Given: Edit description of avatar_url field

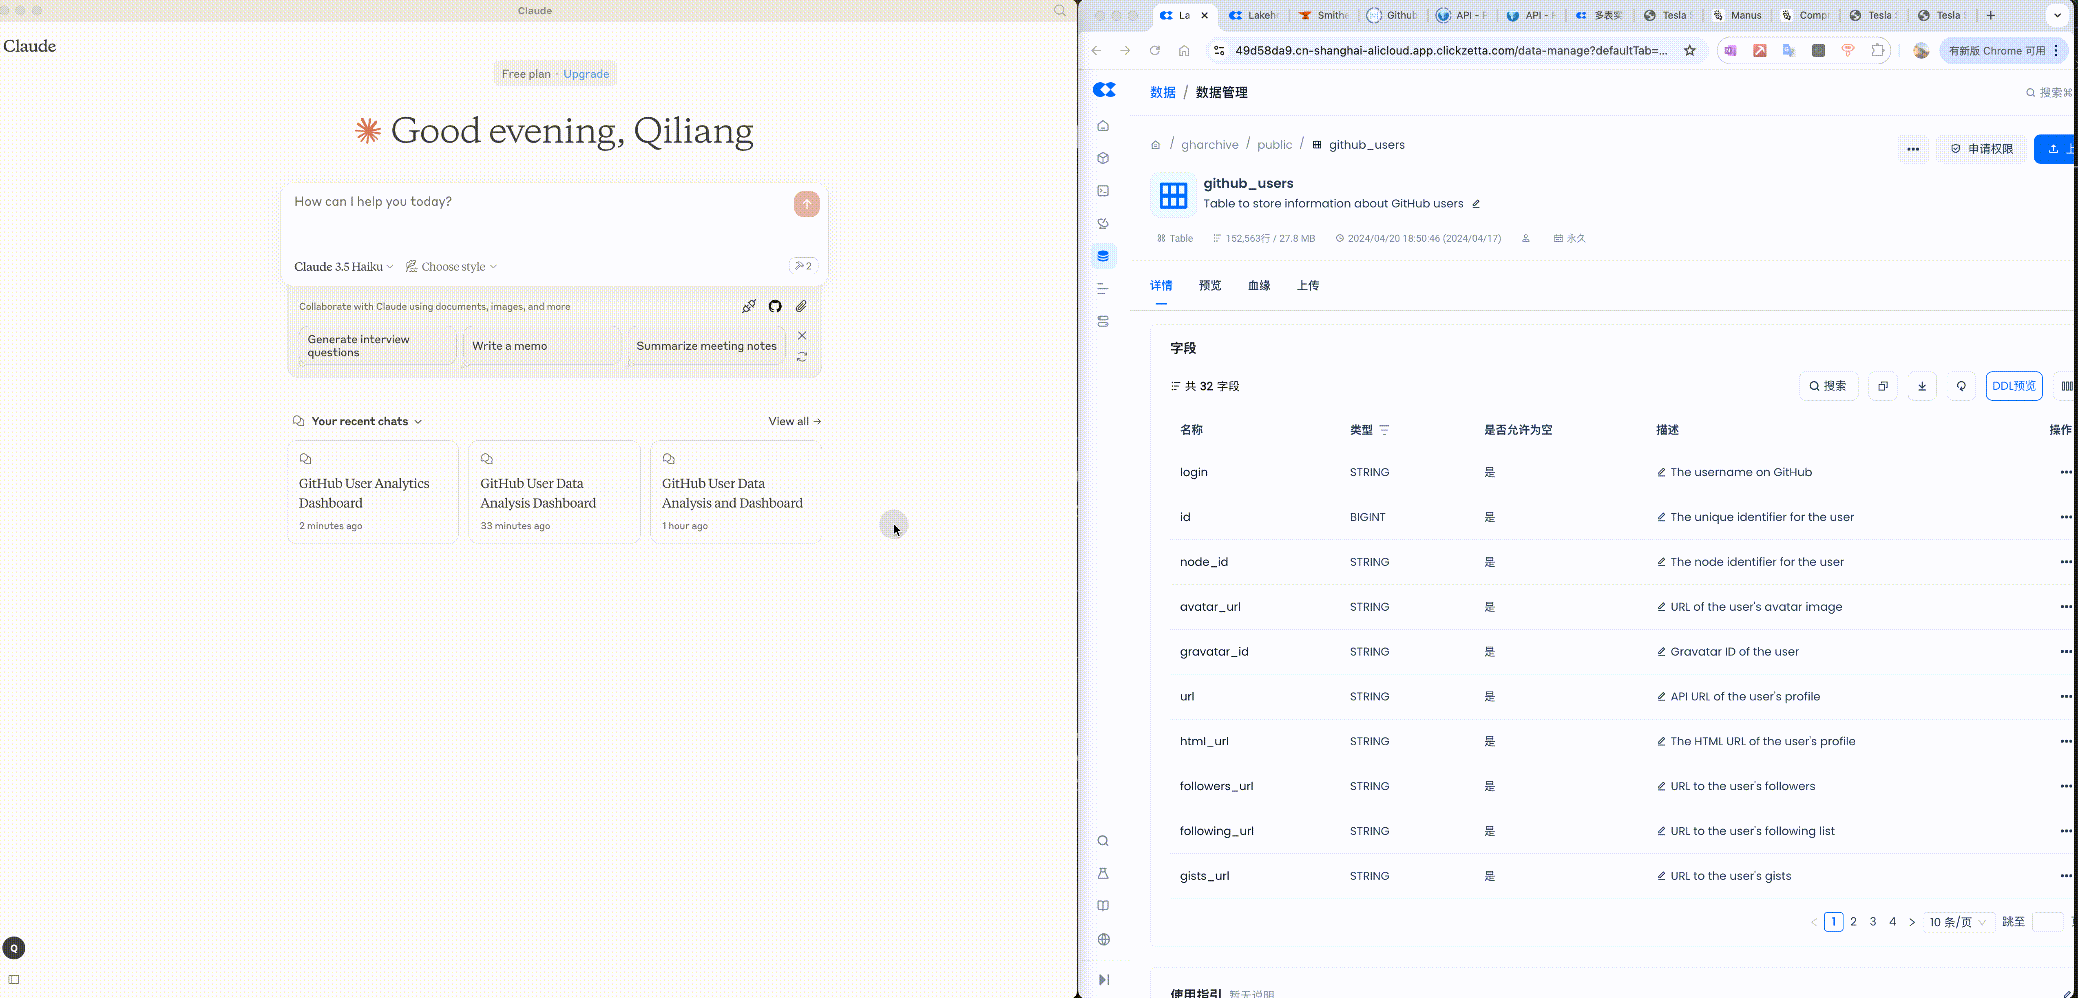Looking at the screenshot, I should coord(1661,607).
